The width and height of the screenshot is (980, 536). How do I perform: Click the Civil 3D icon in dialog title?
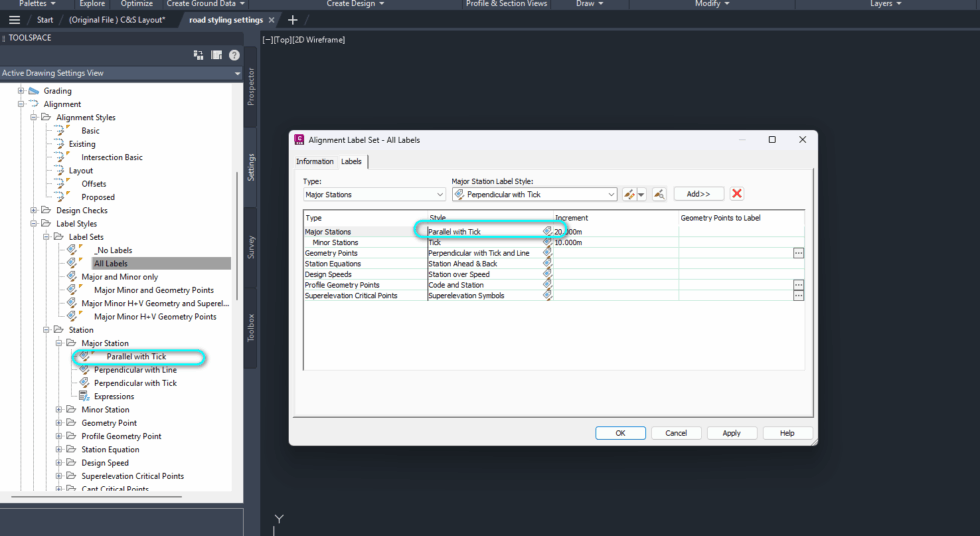coord(299,140)
